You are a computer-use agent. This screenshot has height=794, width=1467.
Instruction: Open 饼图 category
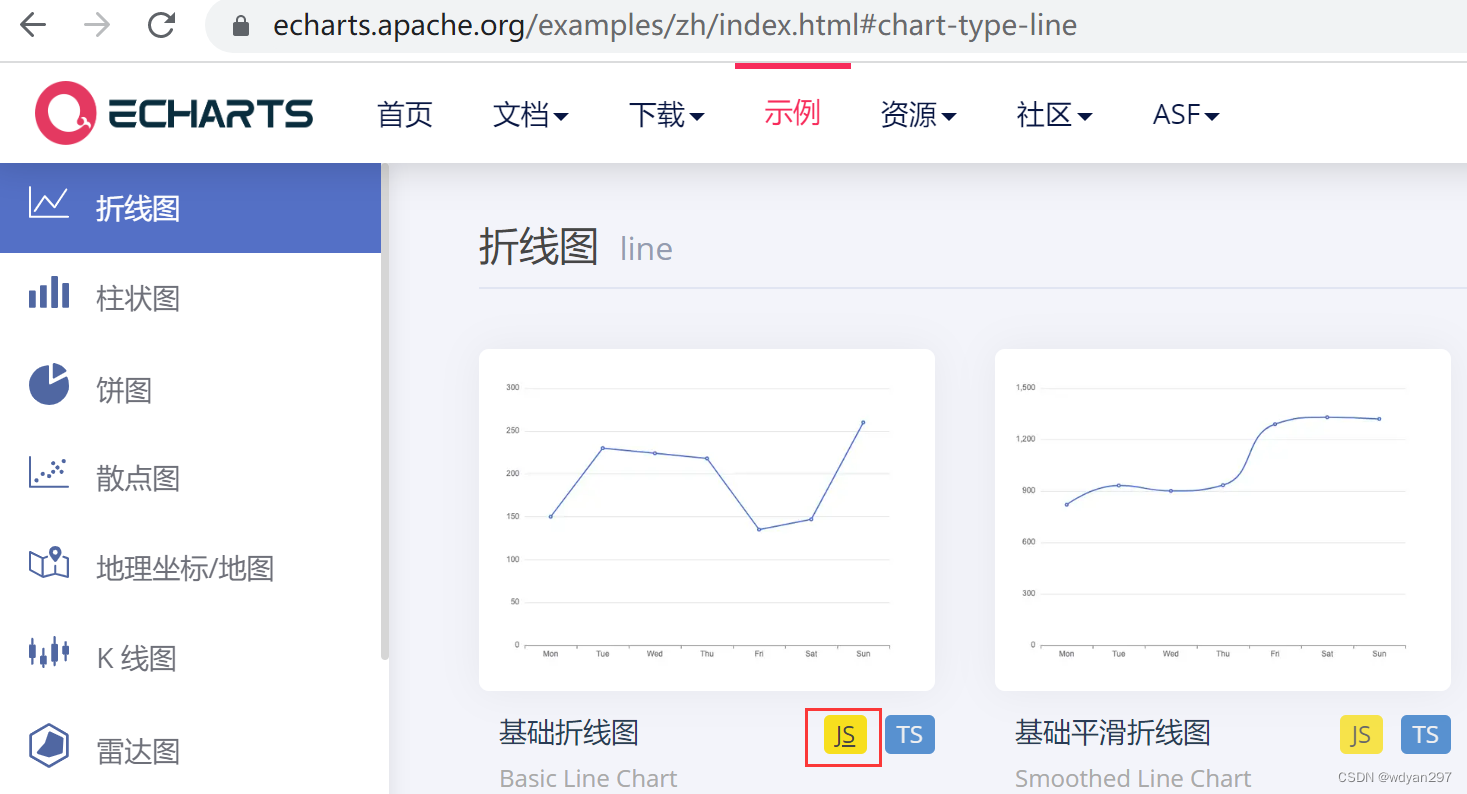(x=124, y=389)
